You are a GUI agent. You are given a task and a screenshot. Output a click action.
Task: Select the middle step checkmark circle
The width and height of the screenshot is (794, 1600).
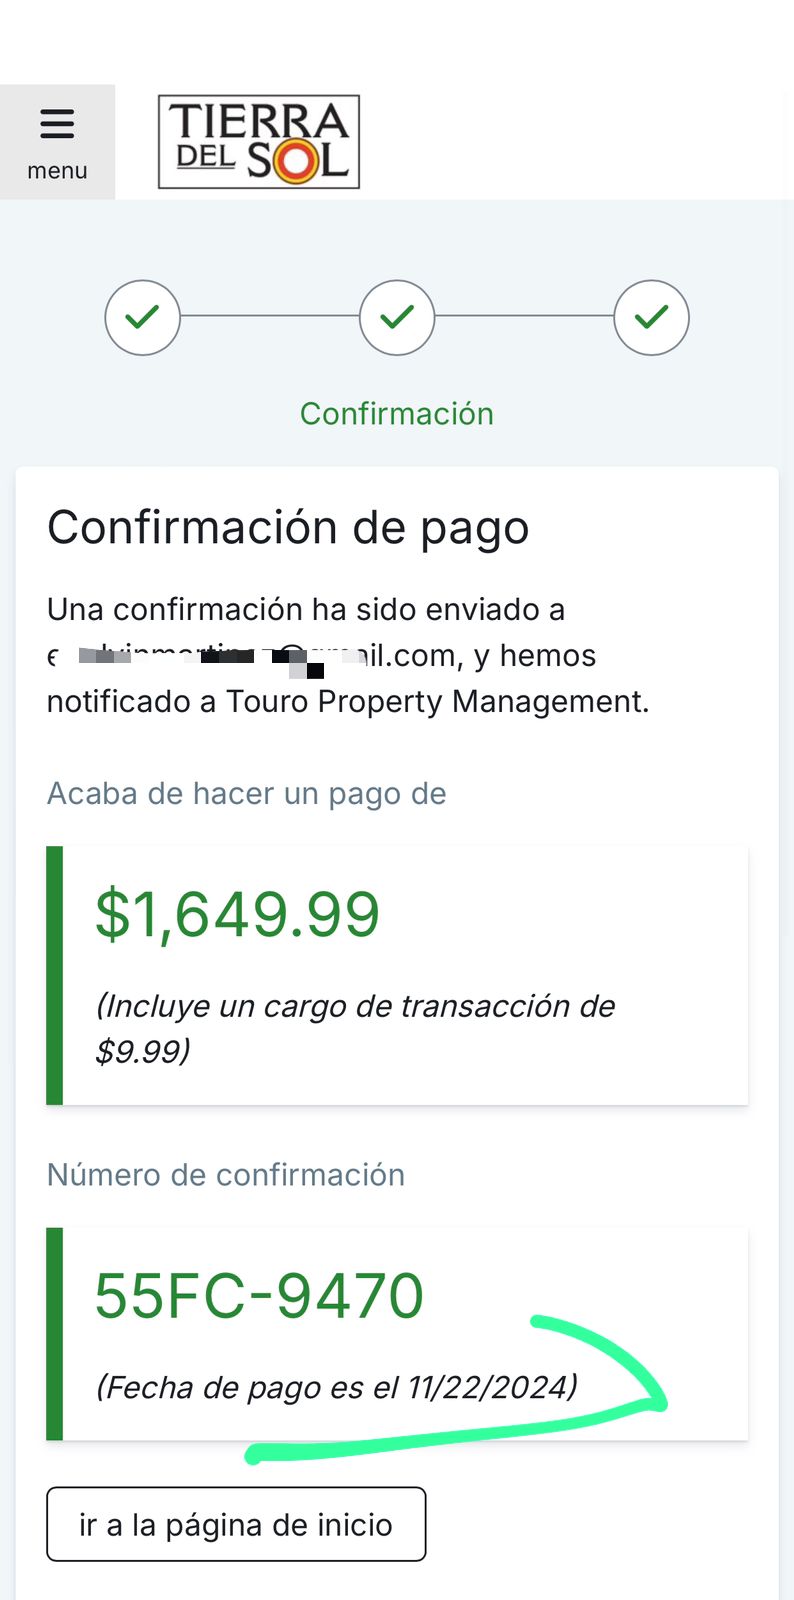(397, 318)
